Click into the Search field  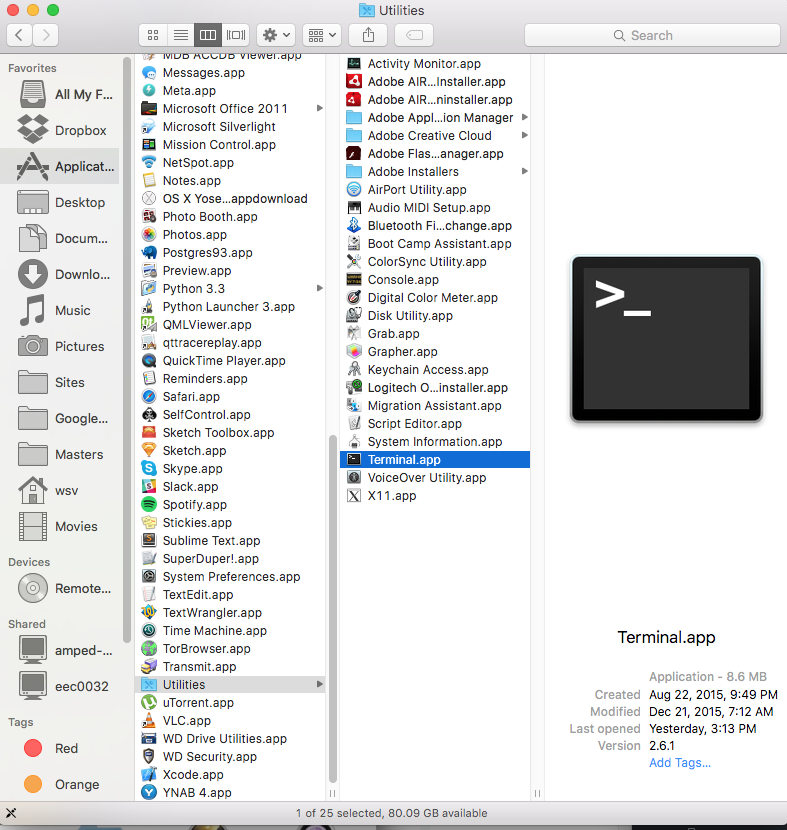652,35
